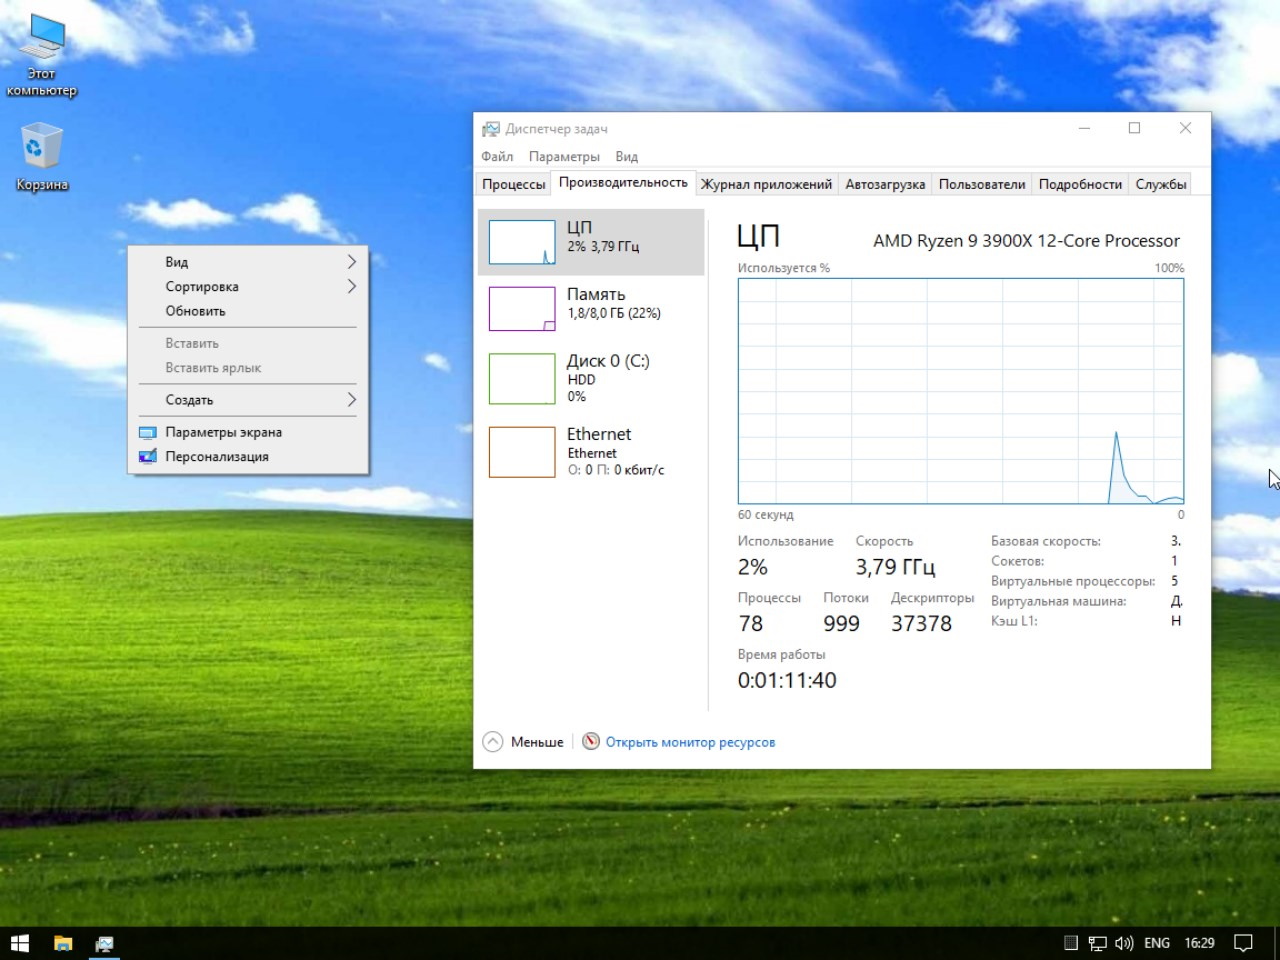
Task: Select the Корзина recycle bin icon
Action: (x=42, y=157)
